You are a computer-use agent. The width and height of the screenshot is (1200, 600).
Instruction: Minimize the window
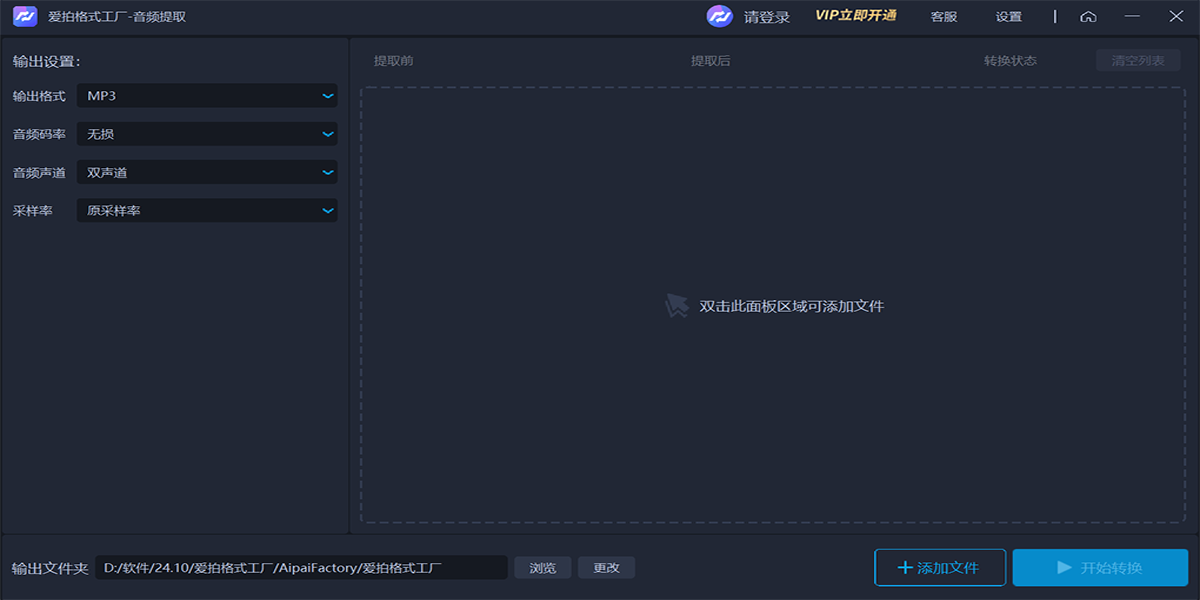pos(1132,17)
